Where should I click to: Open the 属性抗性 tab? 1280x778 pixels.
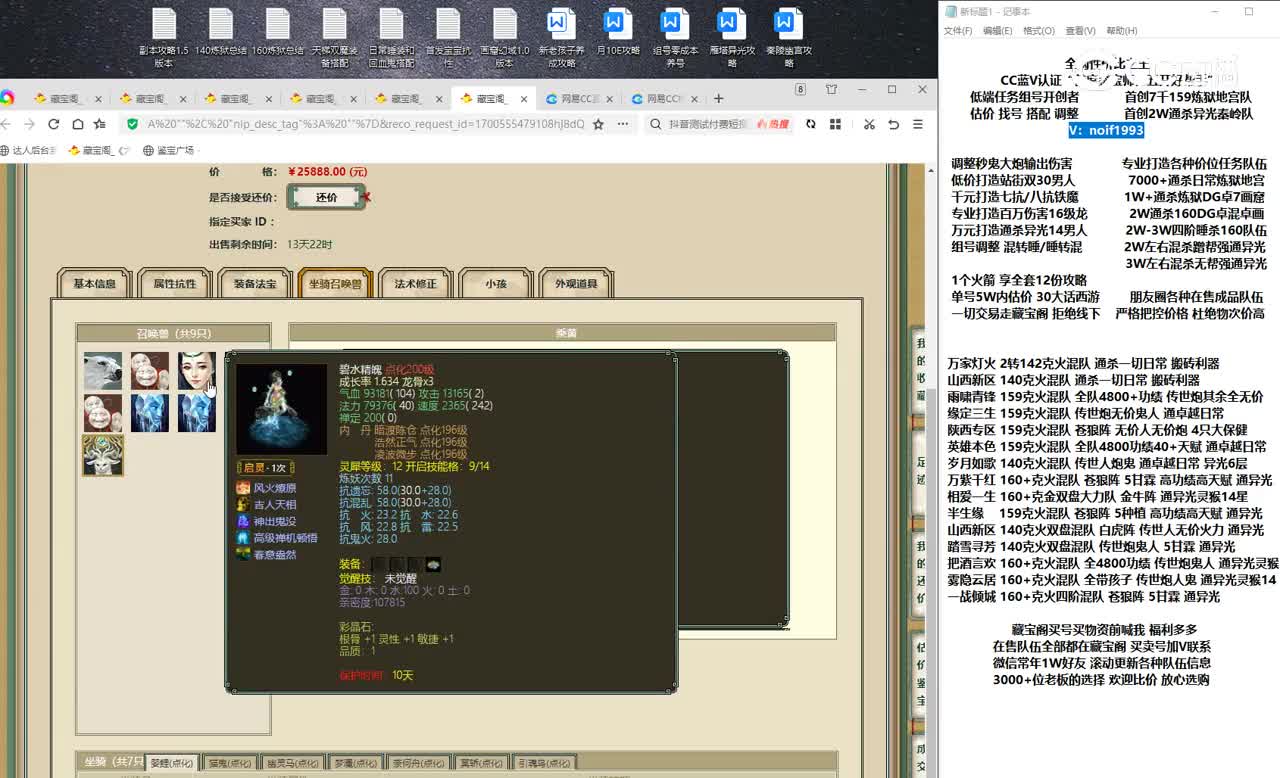click(x=175, y=284)
